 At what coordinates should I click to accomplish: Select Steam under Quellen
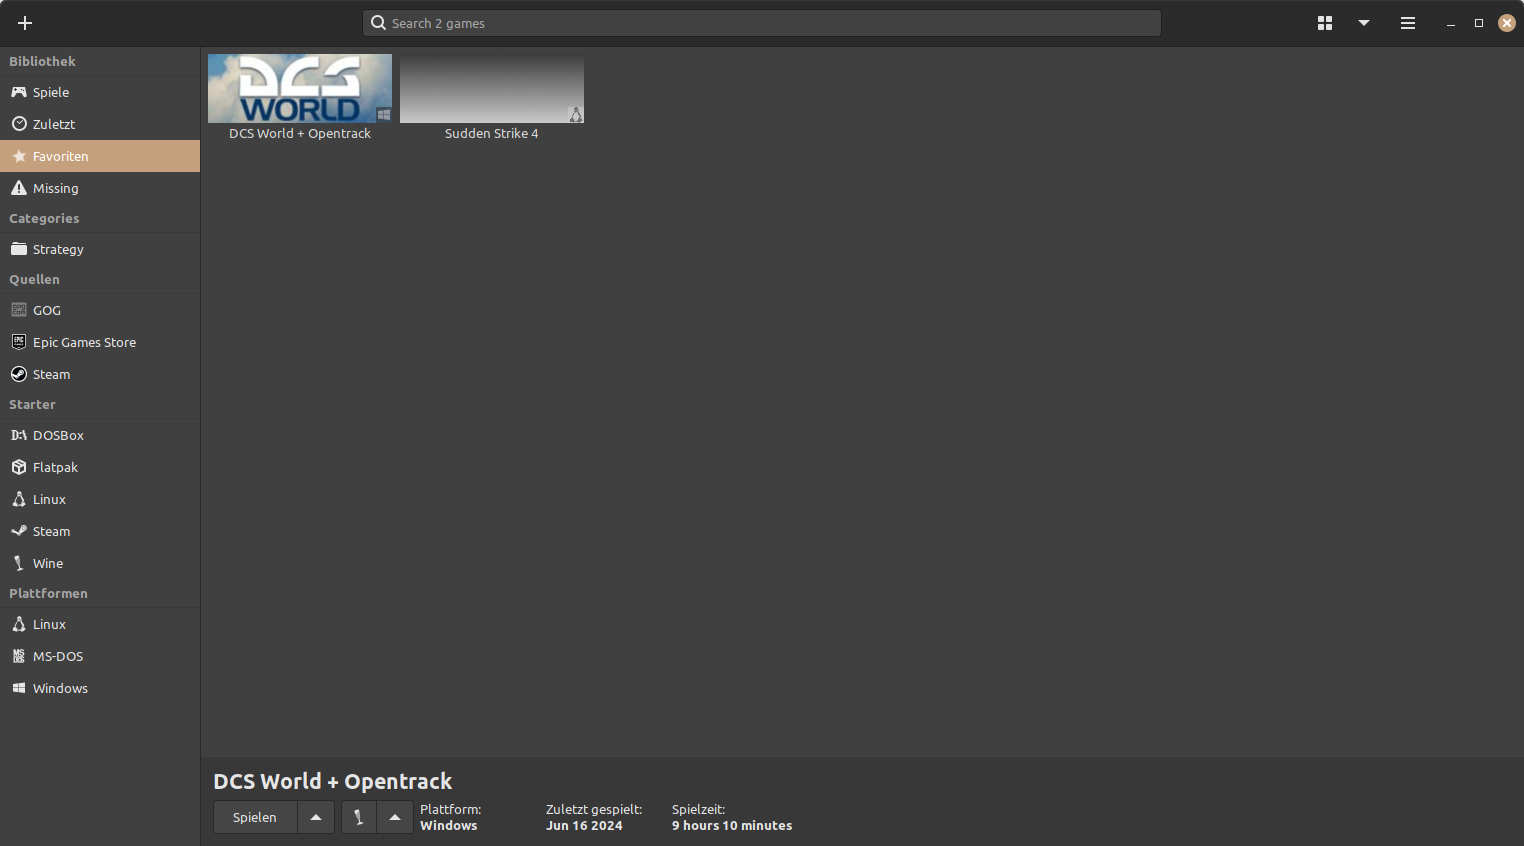point(100,374)
